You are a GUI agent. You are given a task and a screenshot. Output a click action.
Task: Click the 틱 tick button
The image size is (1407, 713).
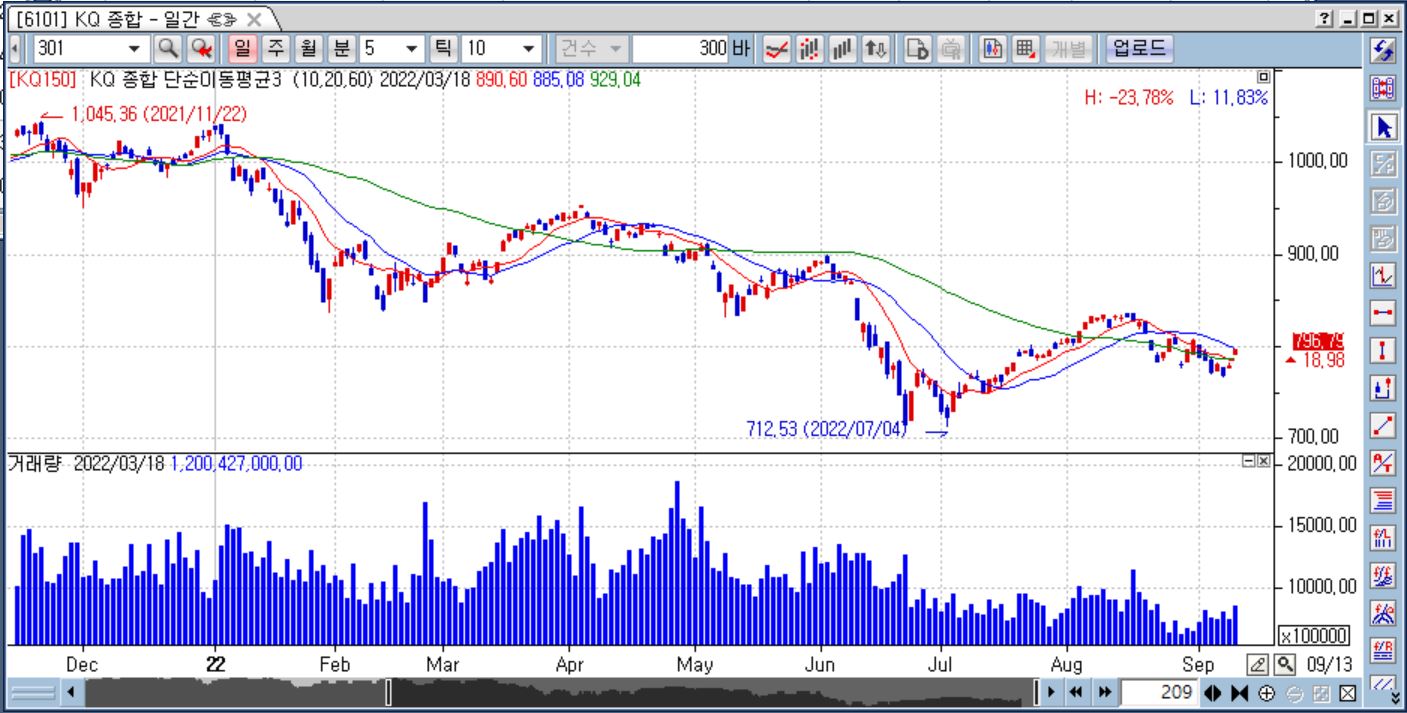442,48
